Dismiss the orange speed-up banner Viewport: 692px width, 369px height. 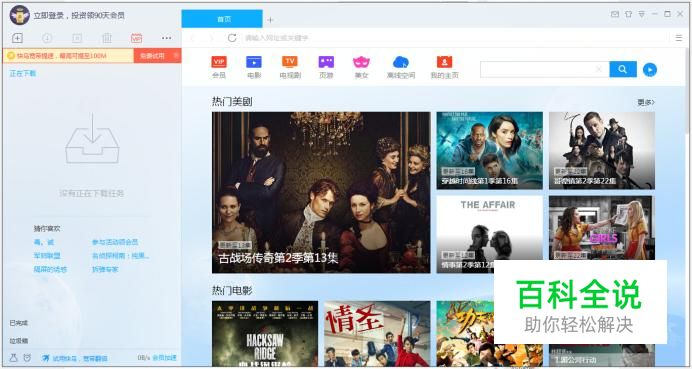[x=176, y=56]
